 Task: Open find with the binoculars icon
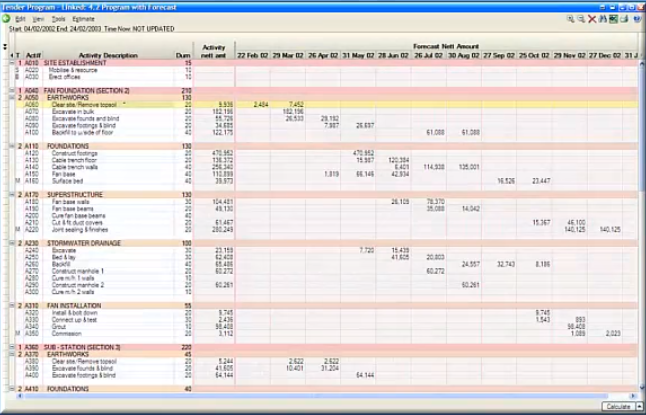[602, 18]
